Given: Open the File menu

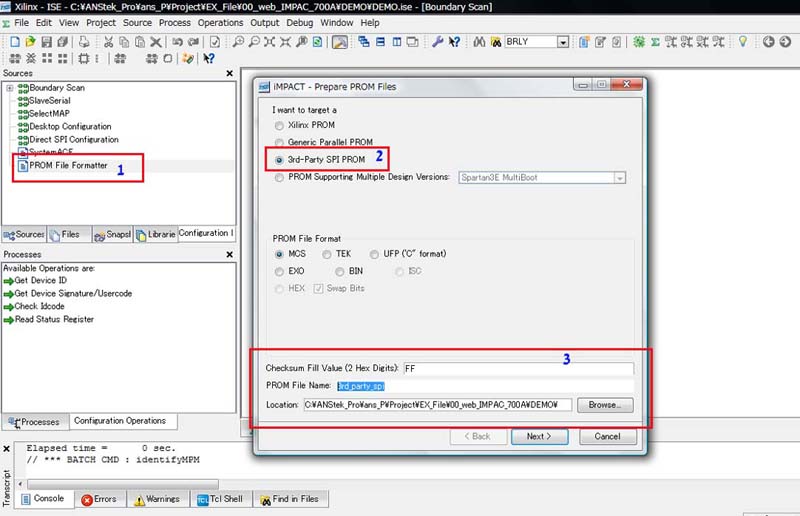Looking at the screenshot, I should pos(21,22).
